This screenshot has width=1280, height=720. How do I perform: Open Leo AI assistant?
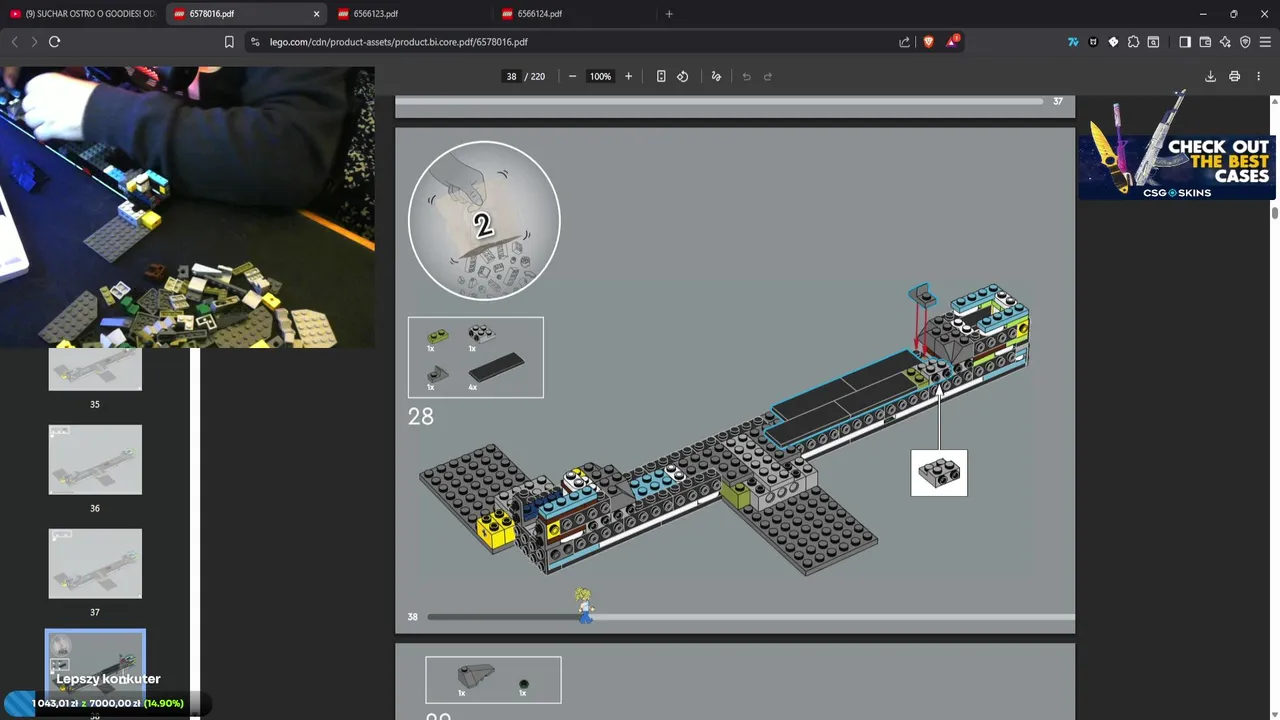(x=1225, y=42)
